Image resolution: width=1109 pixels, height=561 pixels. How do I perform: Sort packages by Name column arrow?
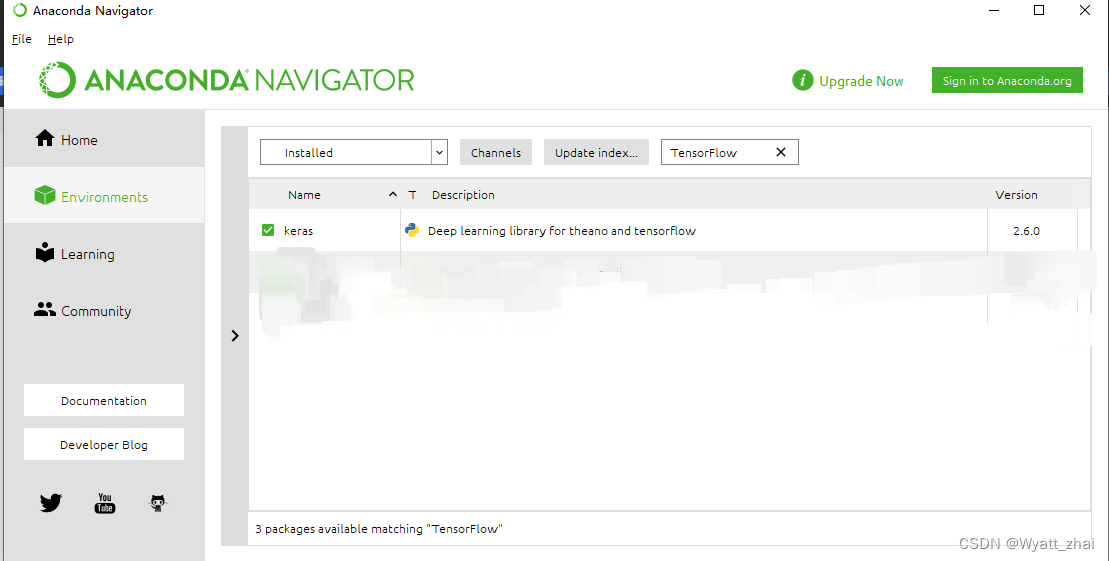click(x=393, y=195)
